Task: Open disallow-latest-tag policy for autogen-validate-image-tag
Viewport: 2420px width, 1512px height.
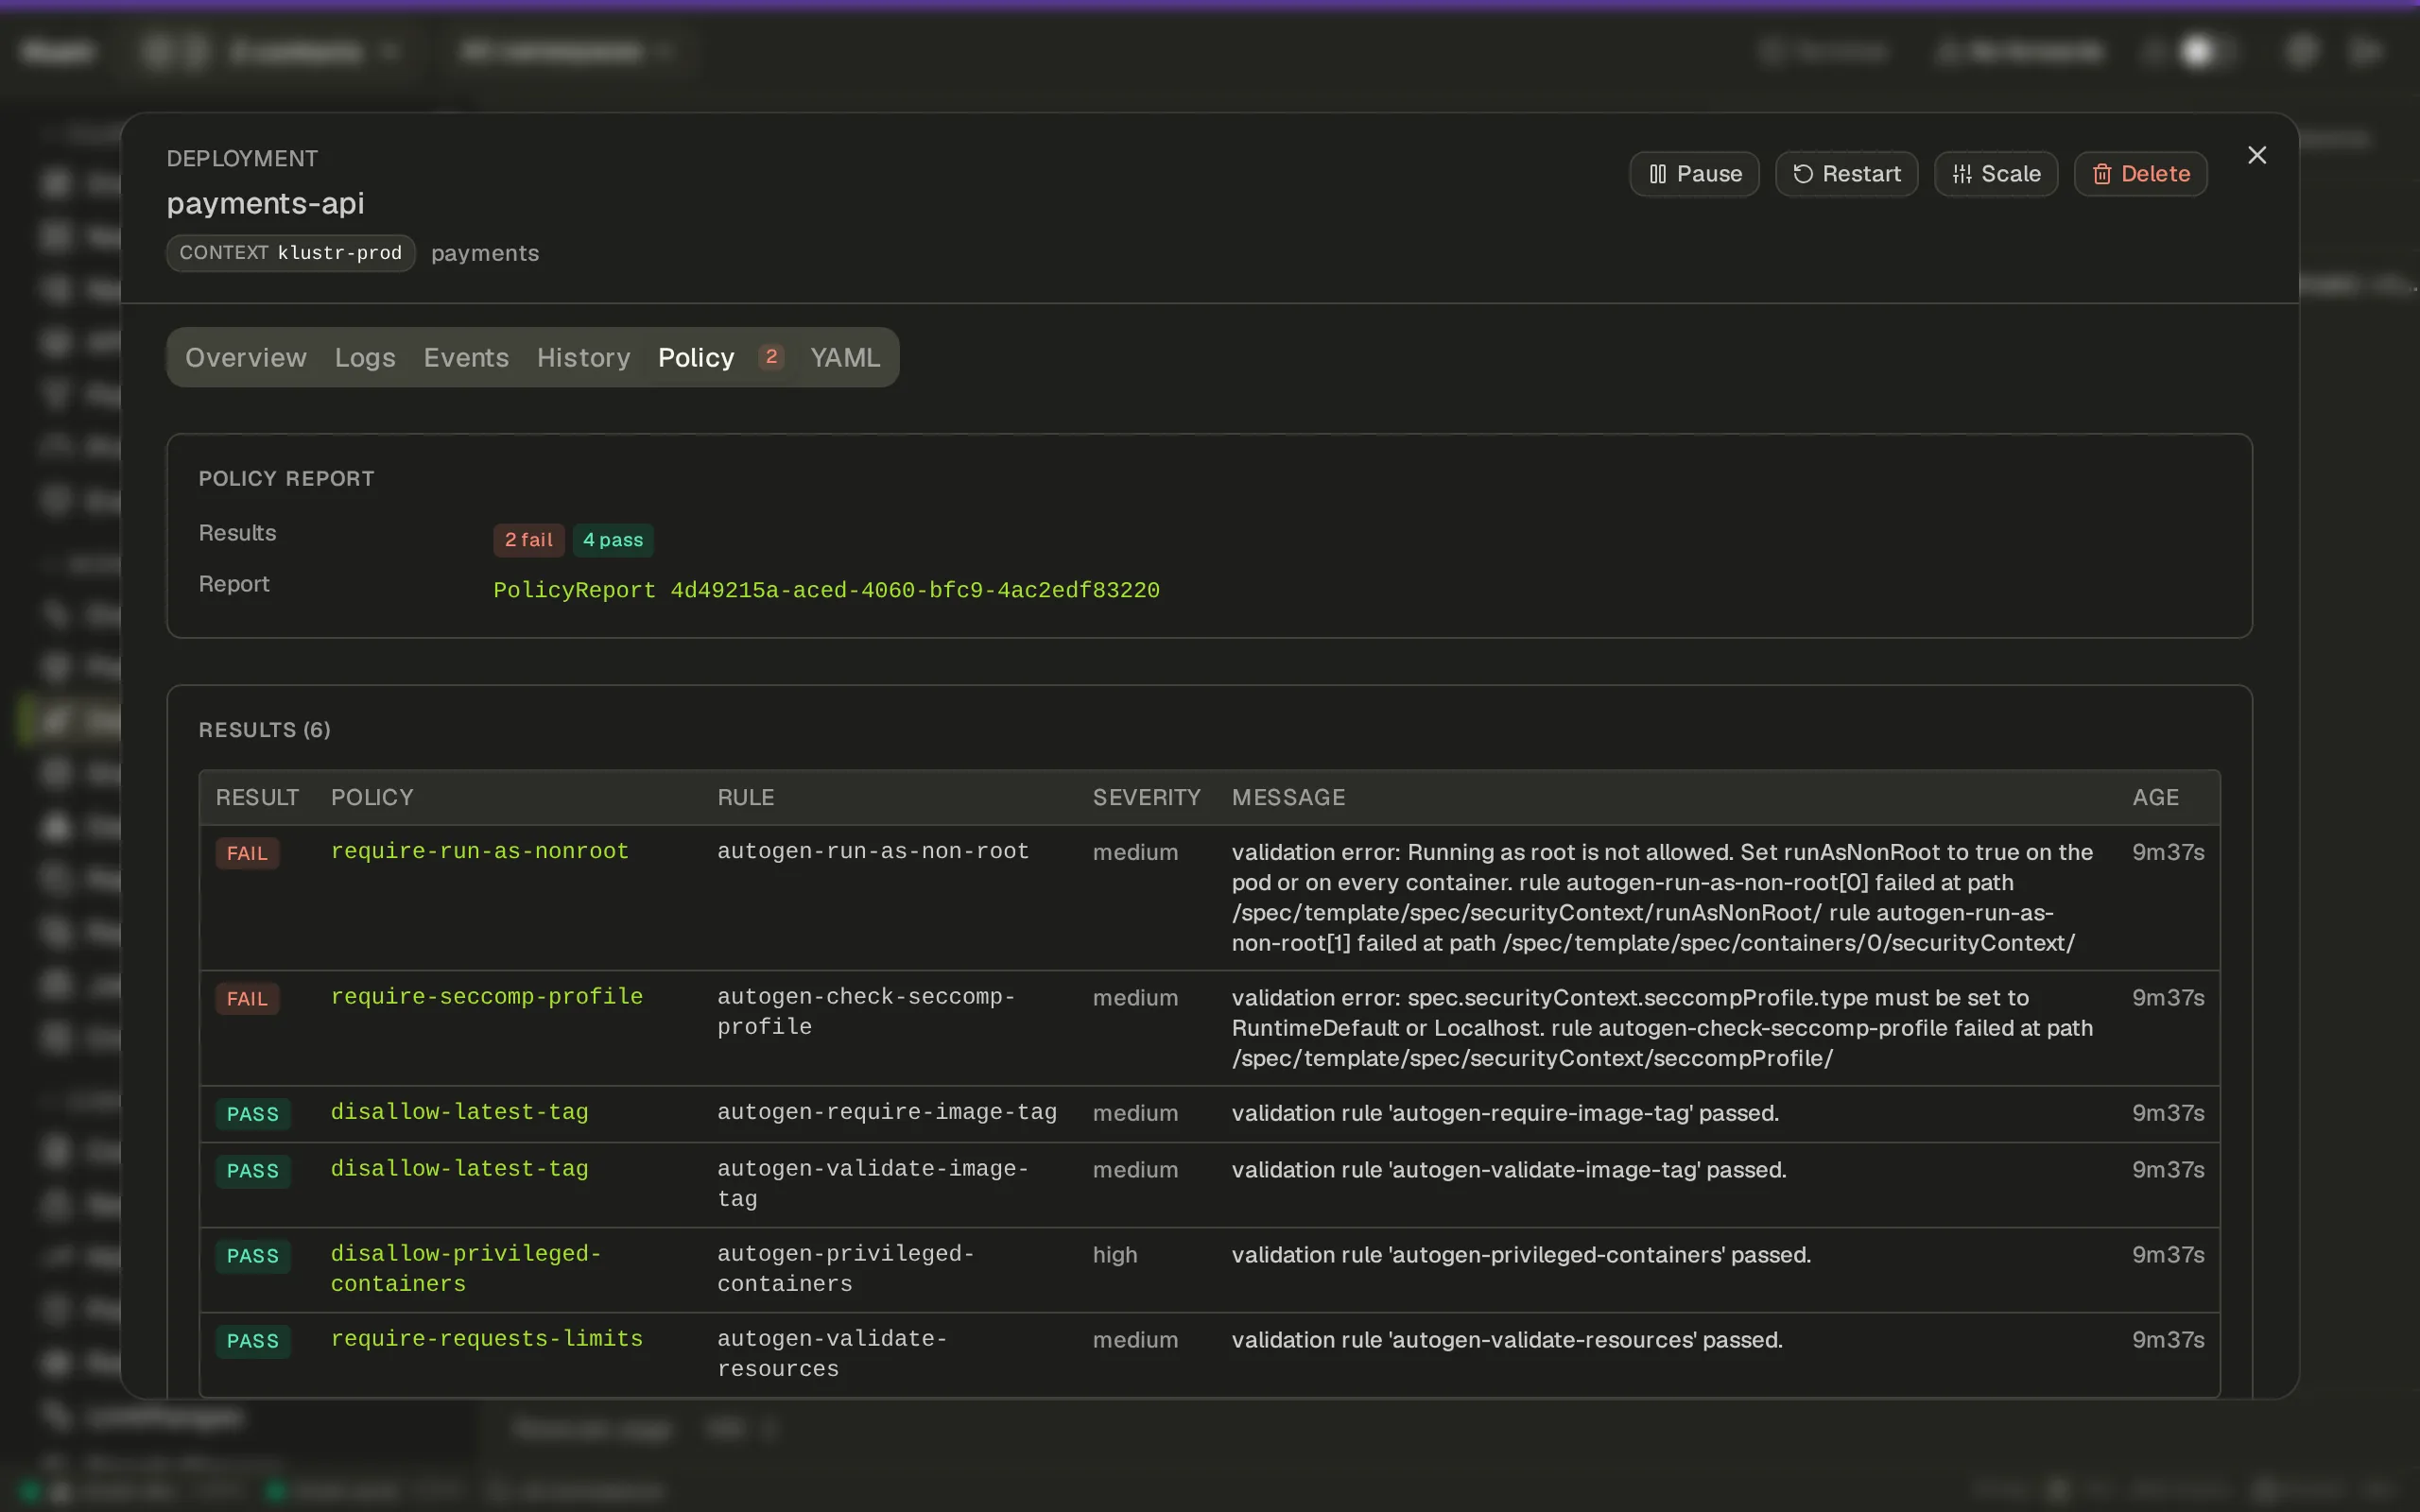Action: coord(460,1168)
